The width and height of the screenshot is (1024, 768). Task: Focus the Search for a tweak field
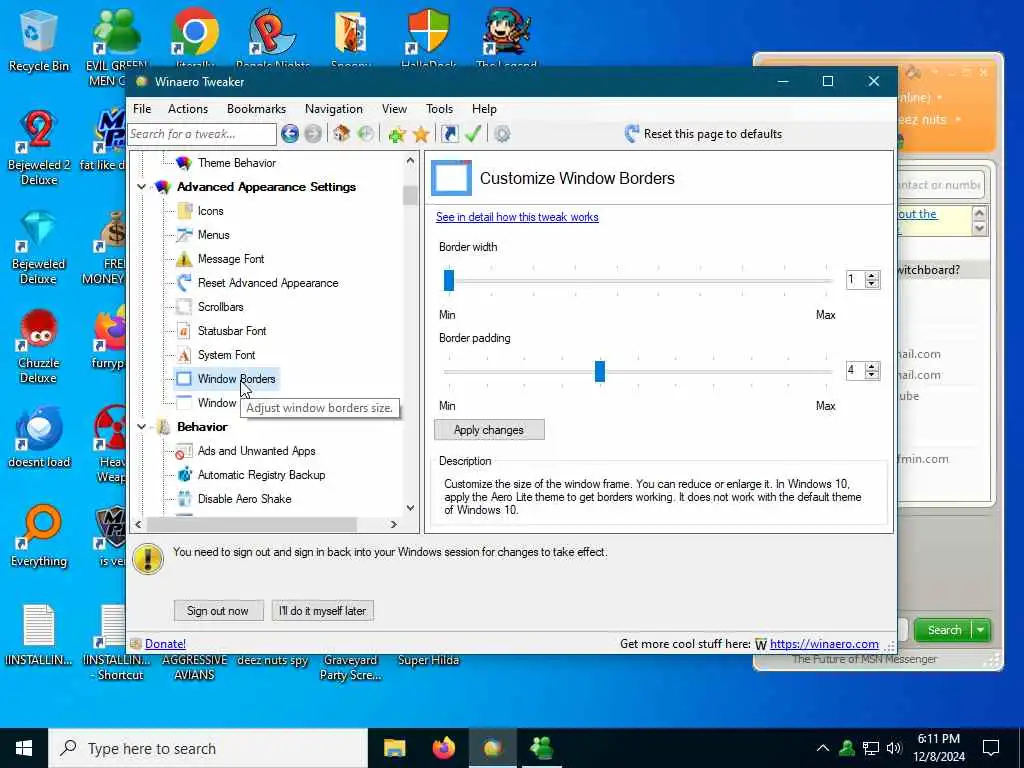202,134
